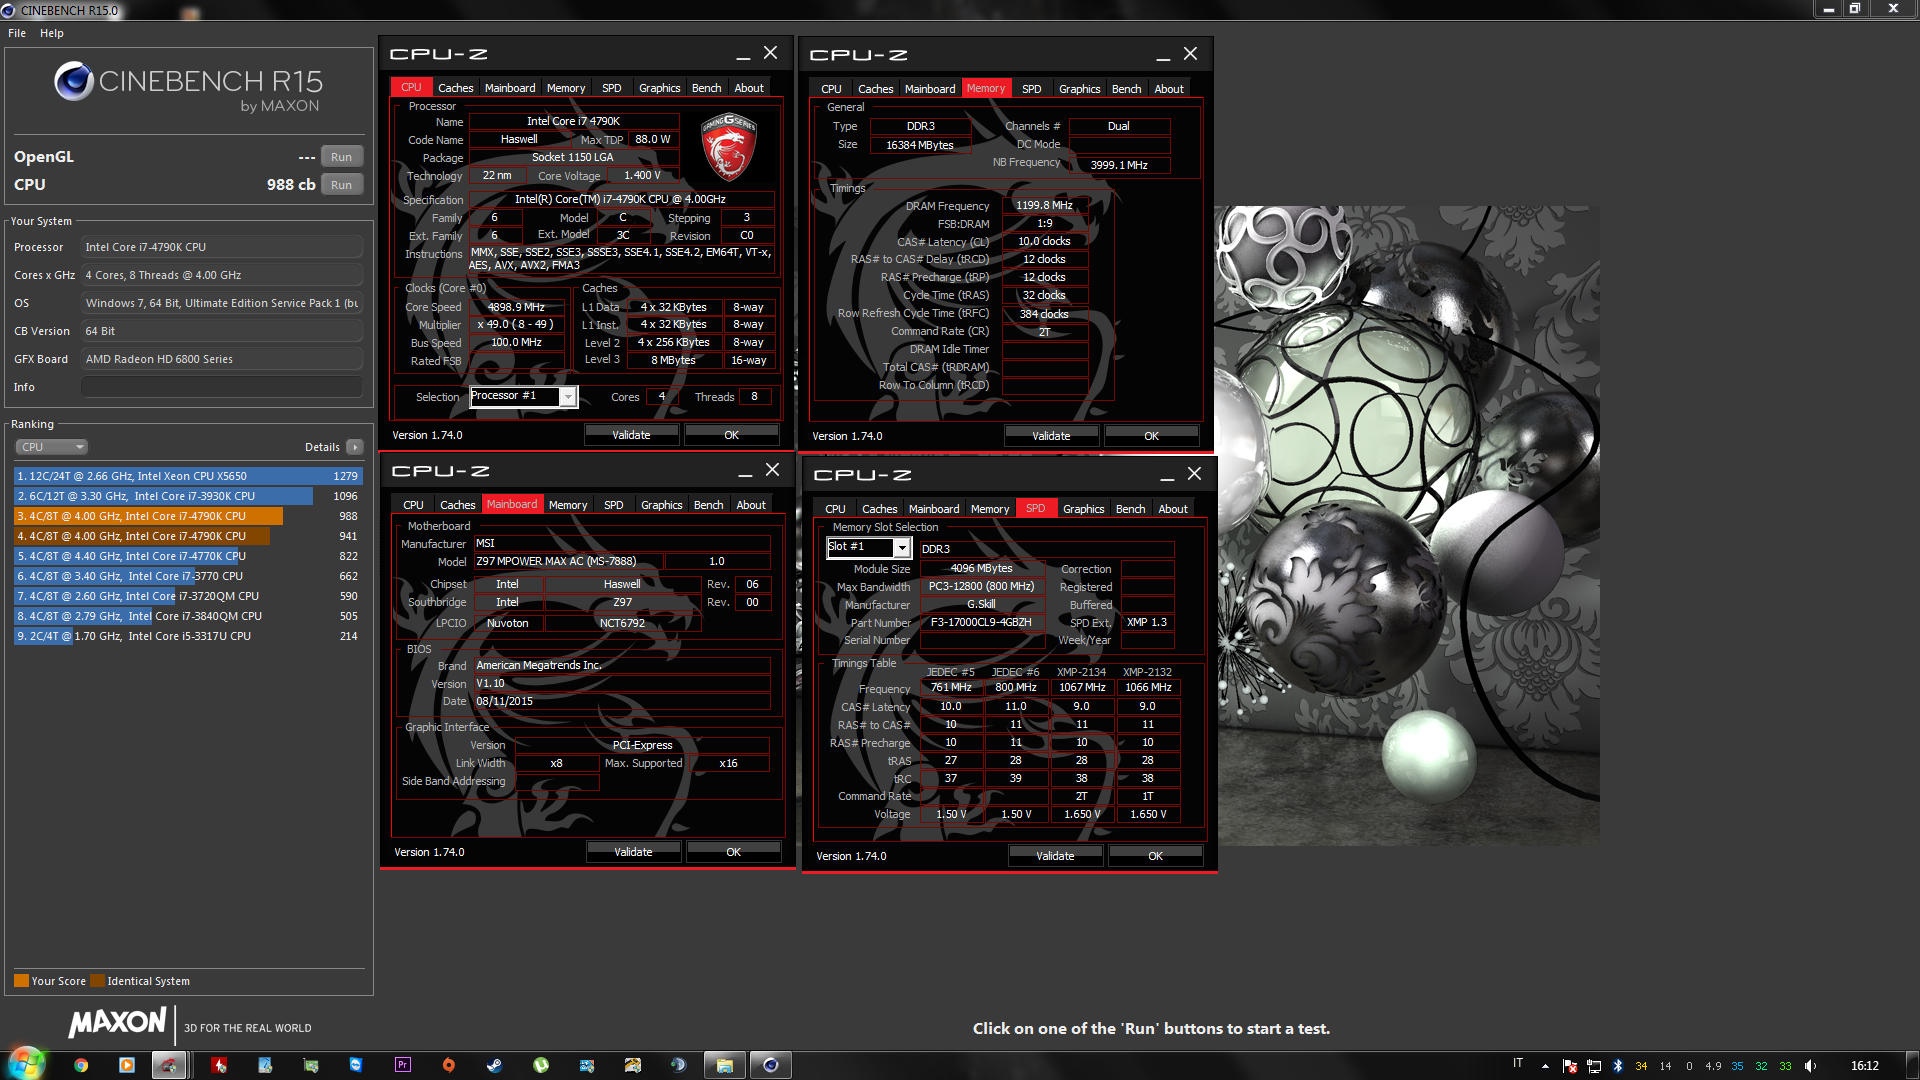Click the Details label in Ranking

[x=322, y=447]
